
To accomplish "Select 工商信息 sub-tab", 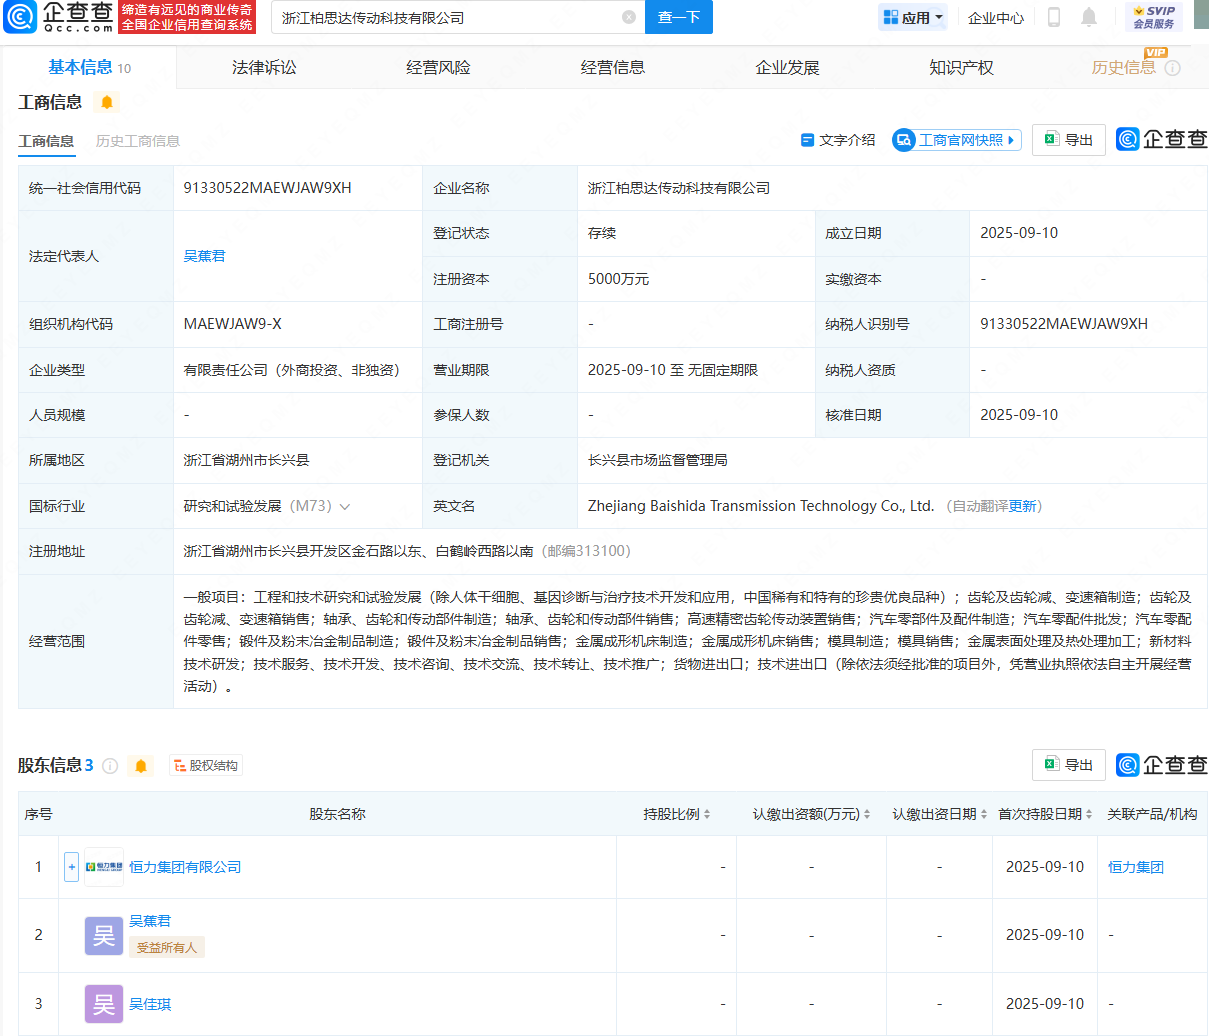I will 46,141.
